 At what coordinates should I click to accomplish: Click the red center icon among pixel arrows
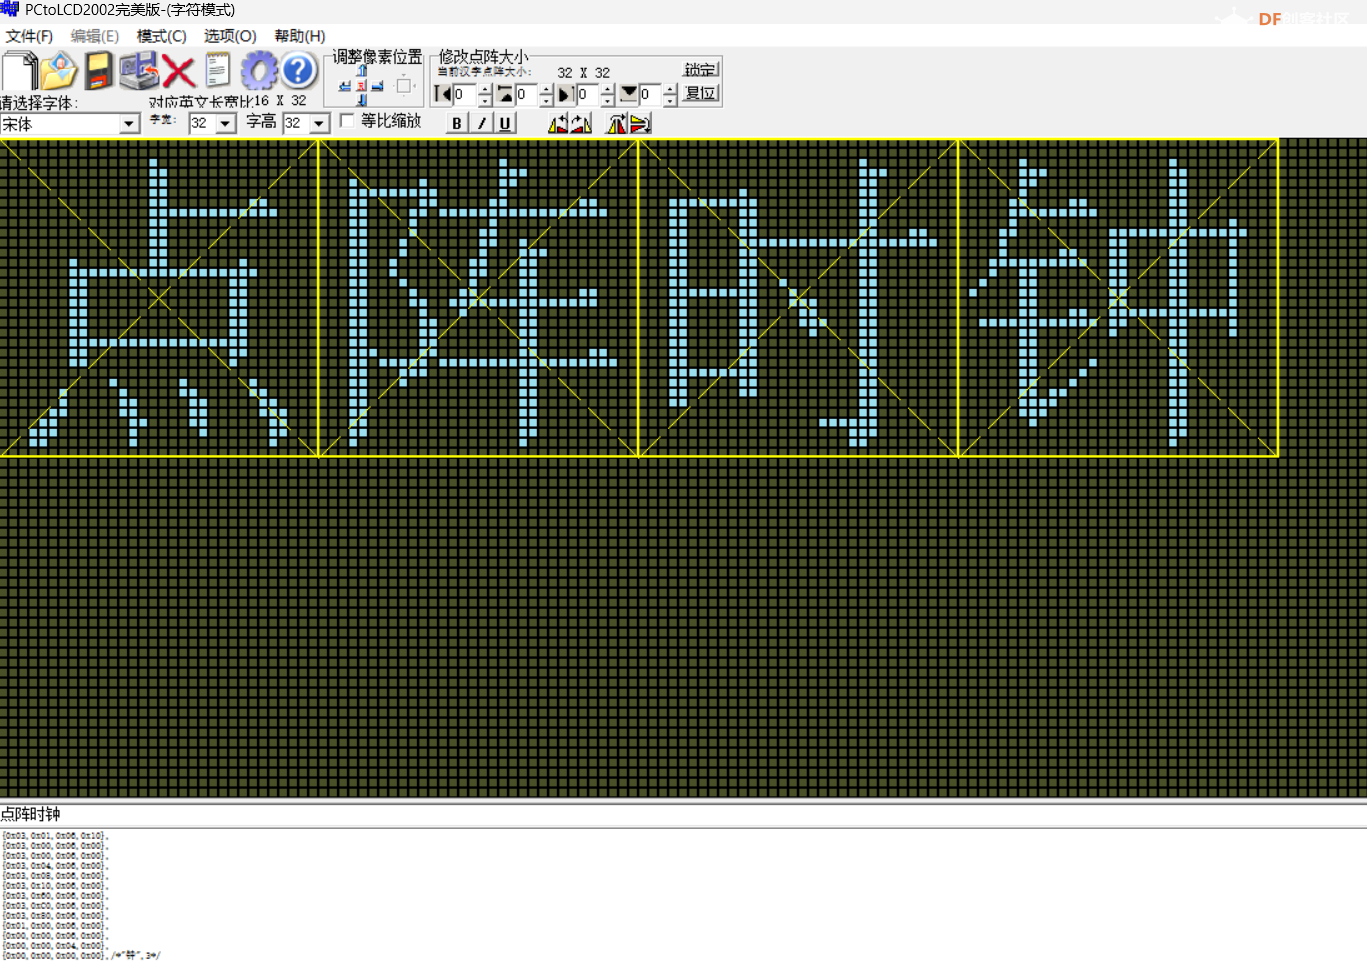361,87
